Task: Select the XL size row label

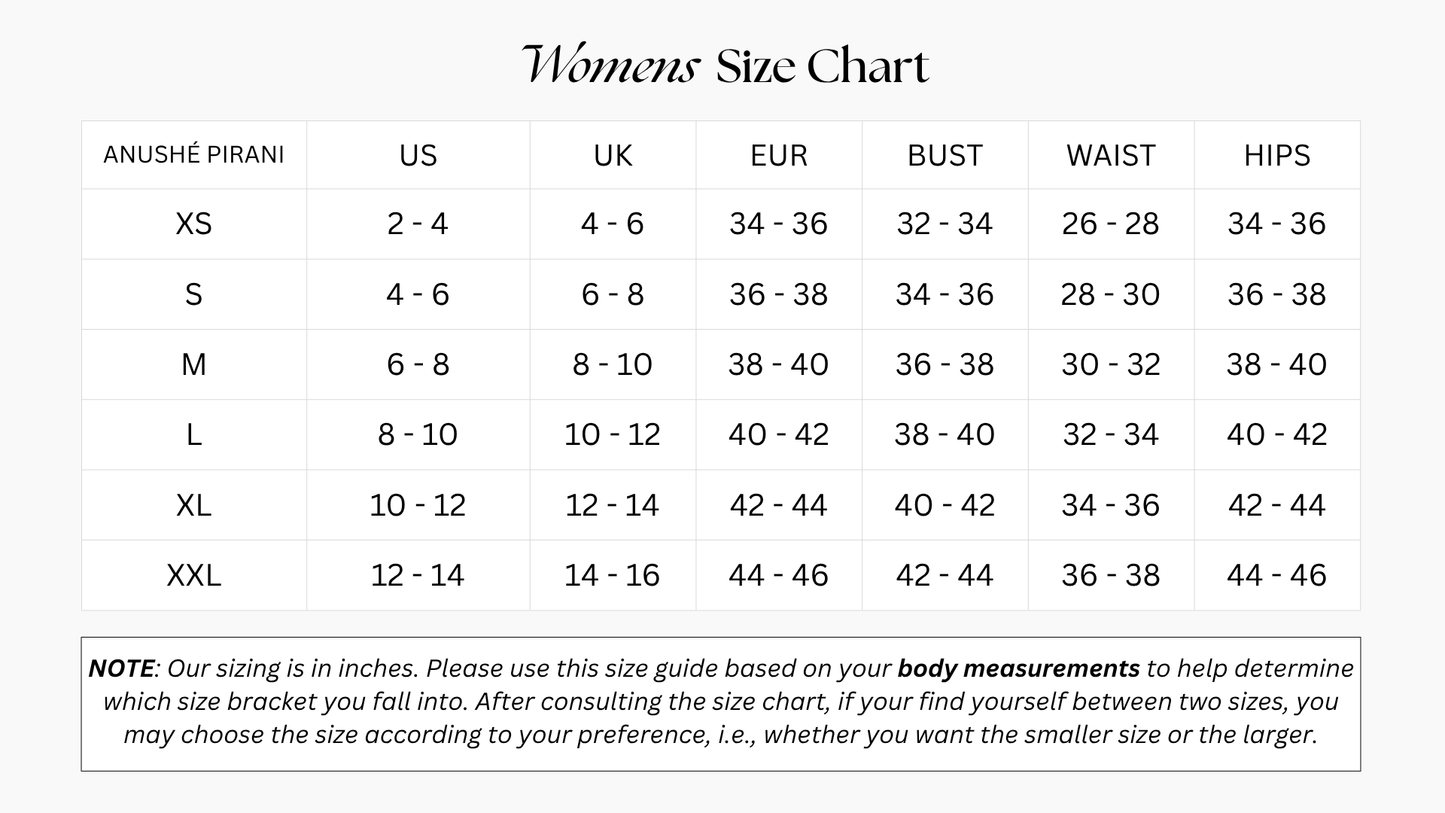Action: tap(194, 505)
